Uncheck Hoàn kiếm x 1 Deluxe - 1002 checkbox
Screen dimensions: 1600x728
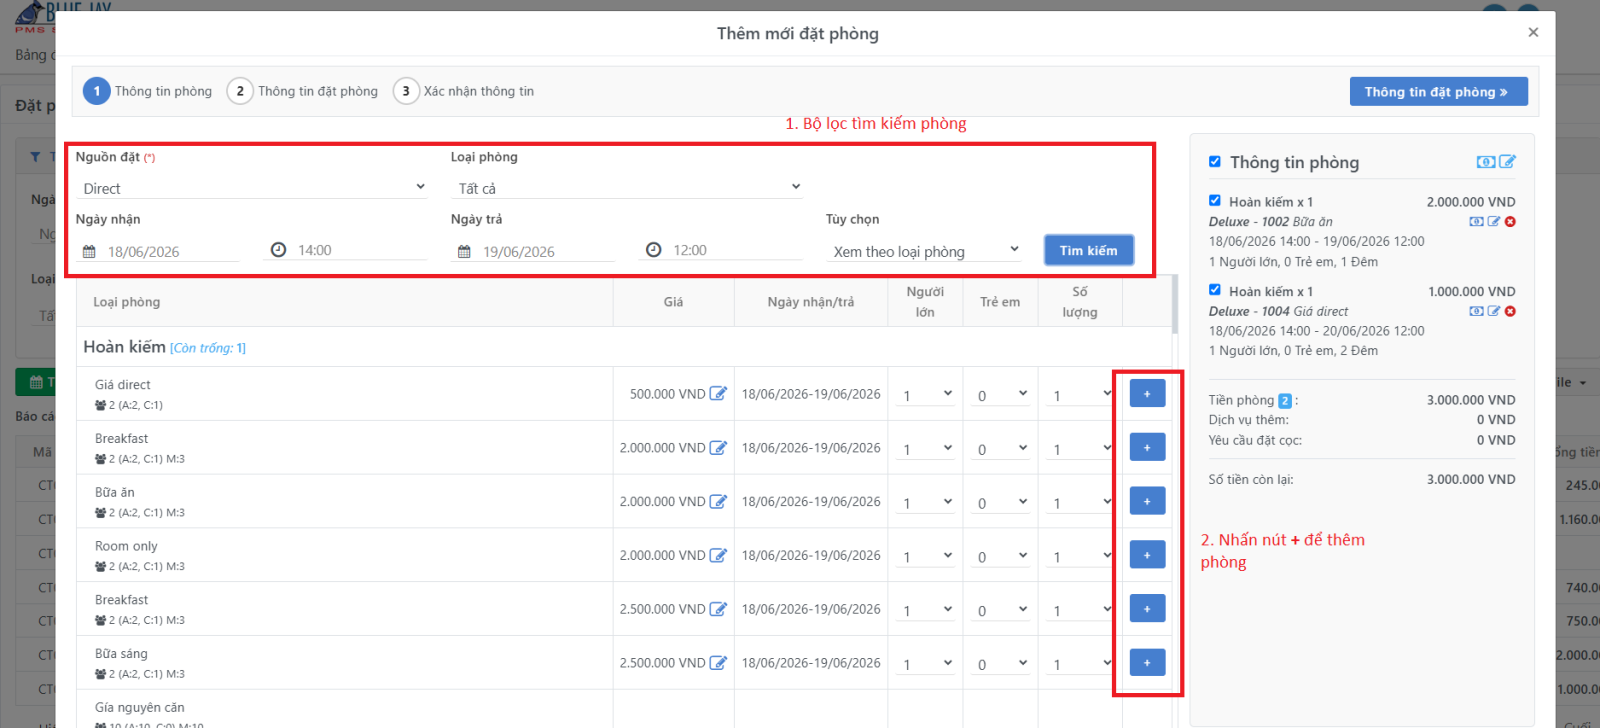pos(1214,200)
